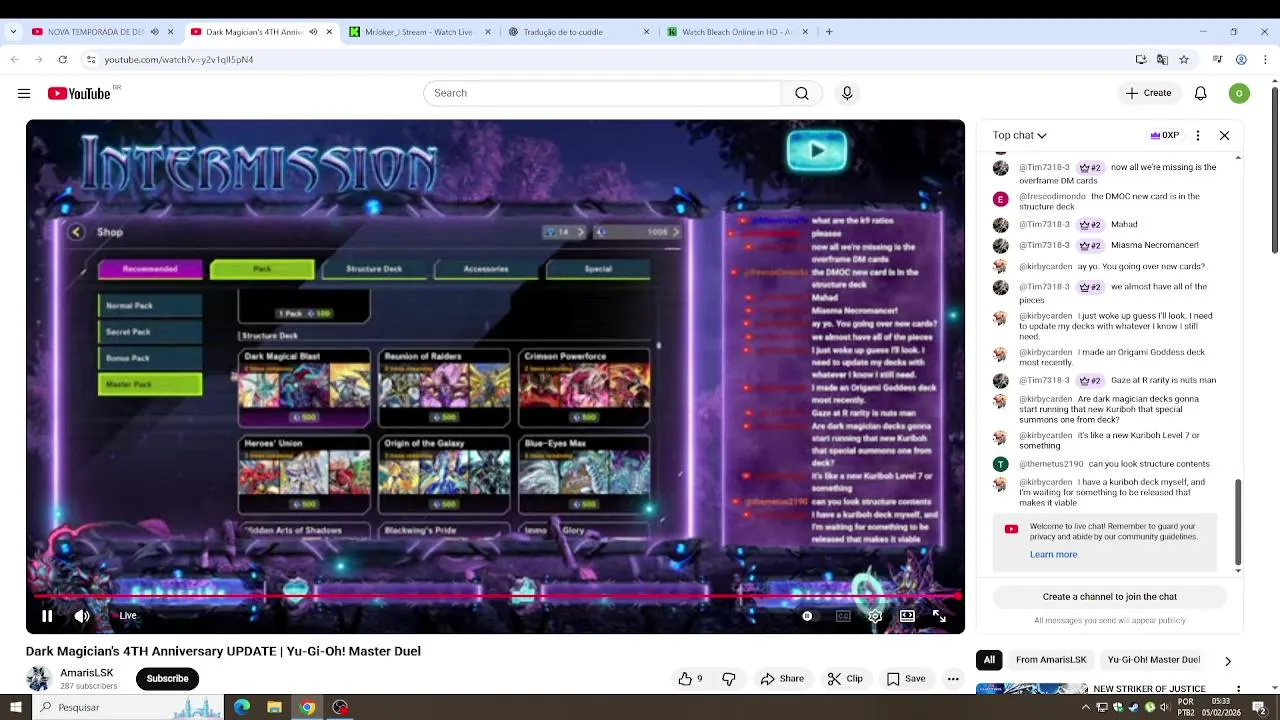Screen dimensions: 1280x720
Task: Expand the Top chat dropdown
Action: pos(1019,135)
